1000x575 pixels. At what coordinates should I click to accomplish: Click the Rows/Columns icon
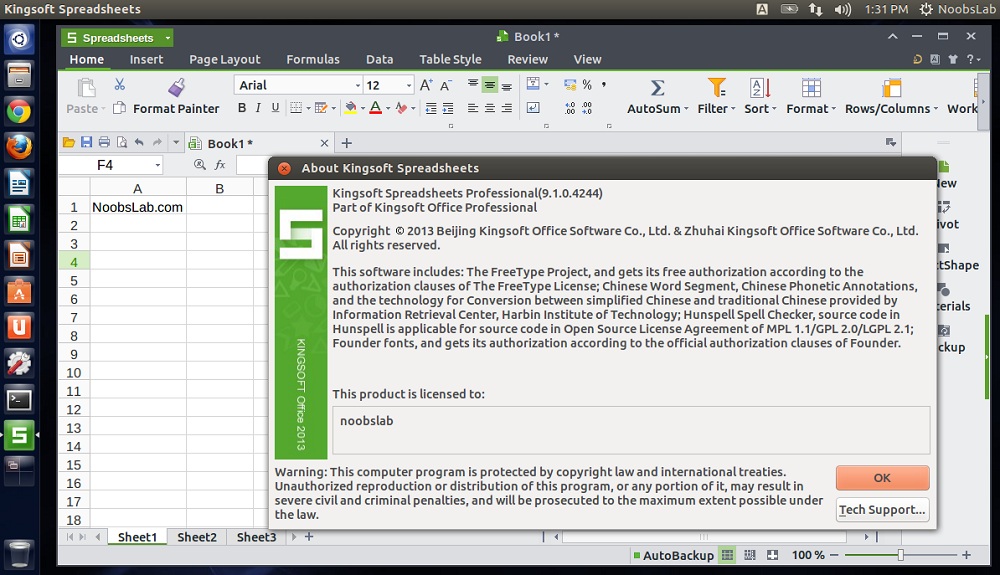pyautogui.click(x=892, y=87)
